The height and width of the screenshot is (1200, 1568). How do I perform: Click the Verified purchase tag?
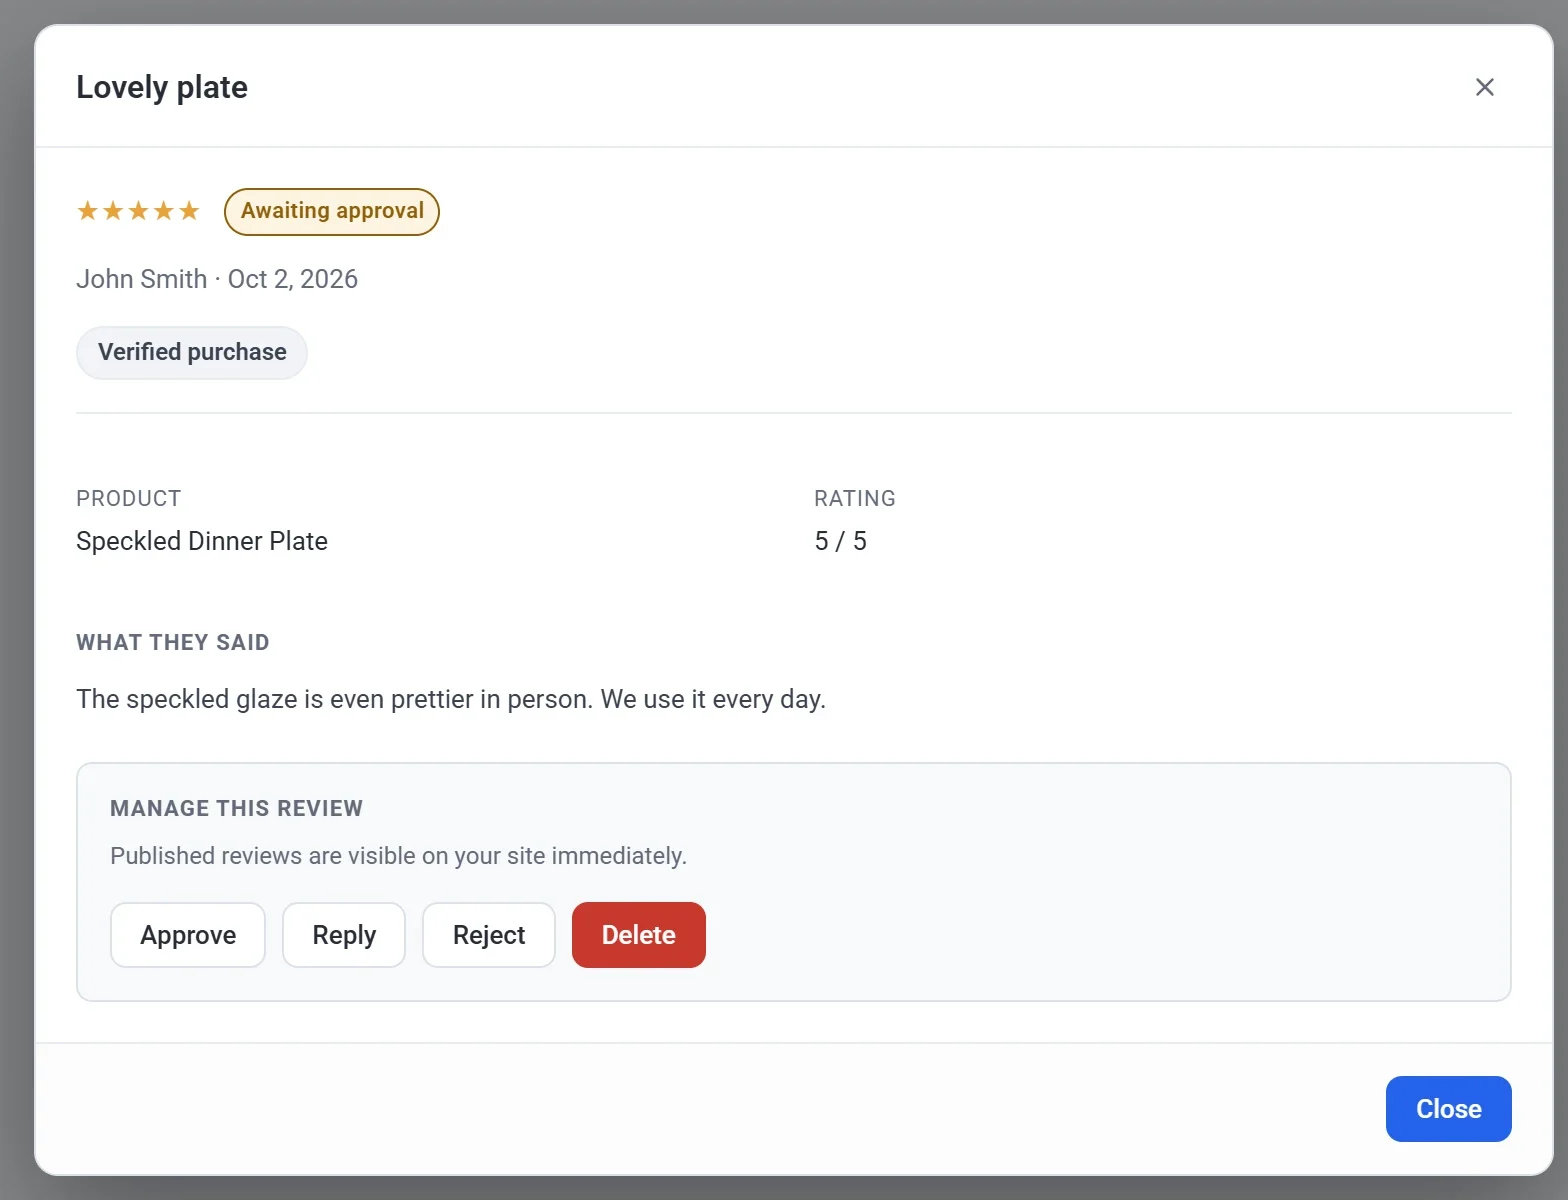(x=192, y=353)
